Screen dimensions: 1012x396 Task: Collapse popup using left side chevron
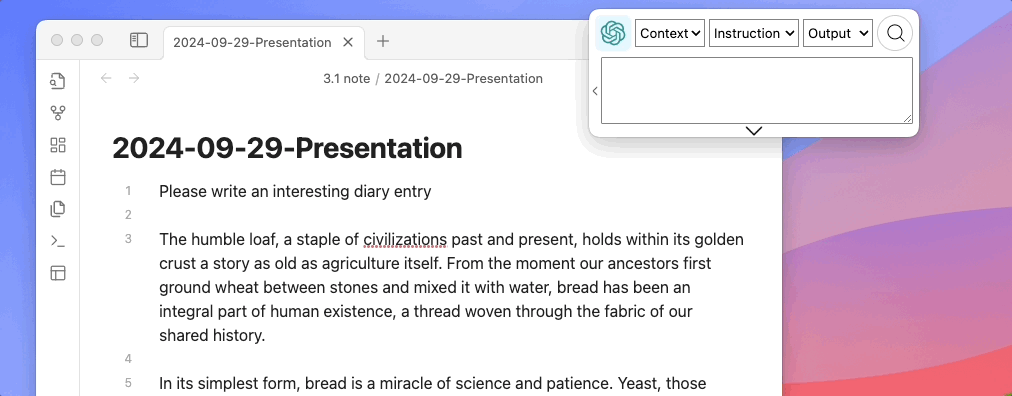point(595,91)
